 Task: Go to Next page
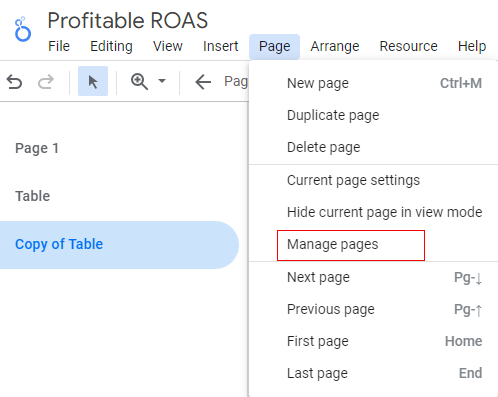tap(373, 277)
